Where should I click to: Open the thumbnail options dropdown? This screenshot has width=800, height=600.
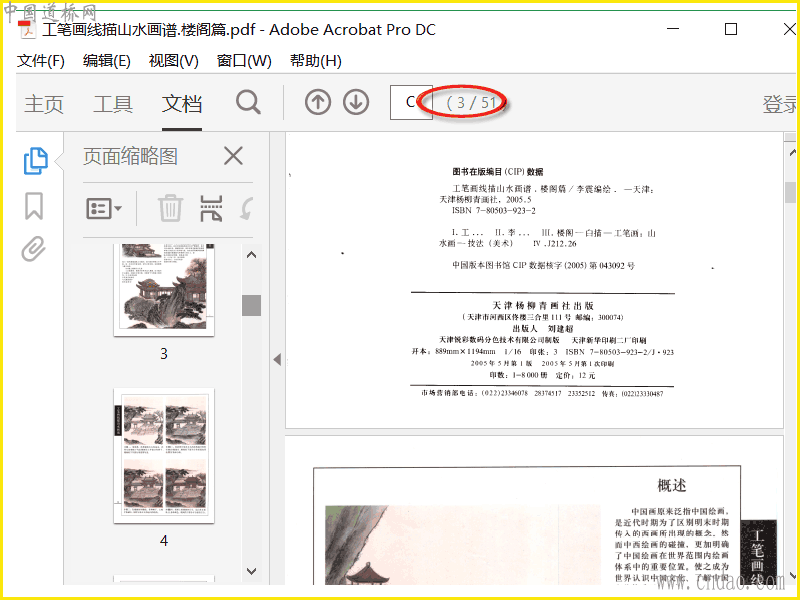click(x=104, y=208)
